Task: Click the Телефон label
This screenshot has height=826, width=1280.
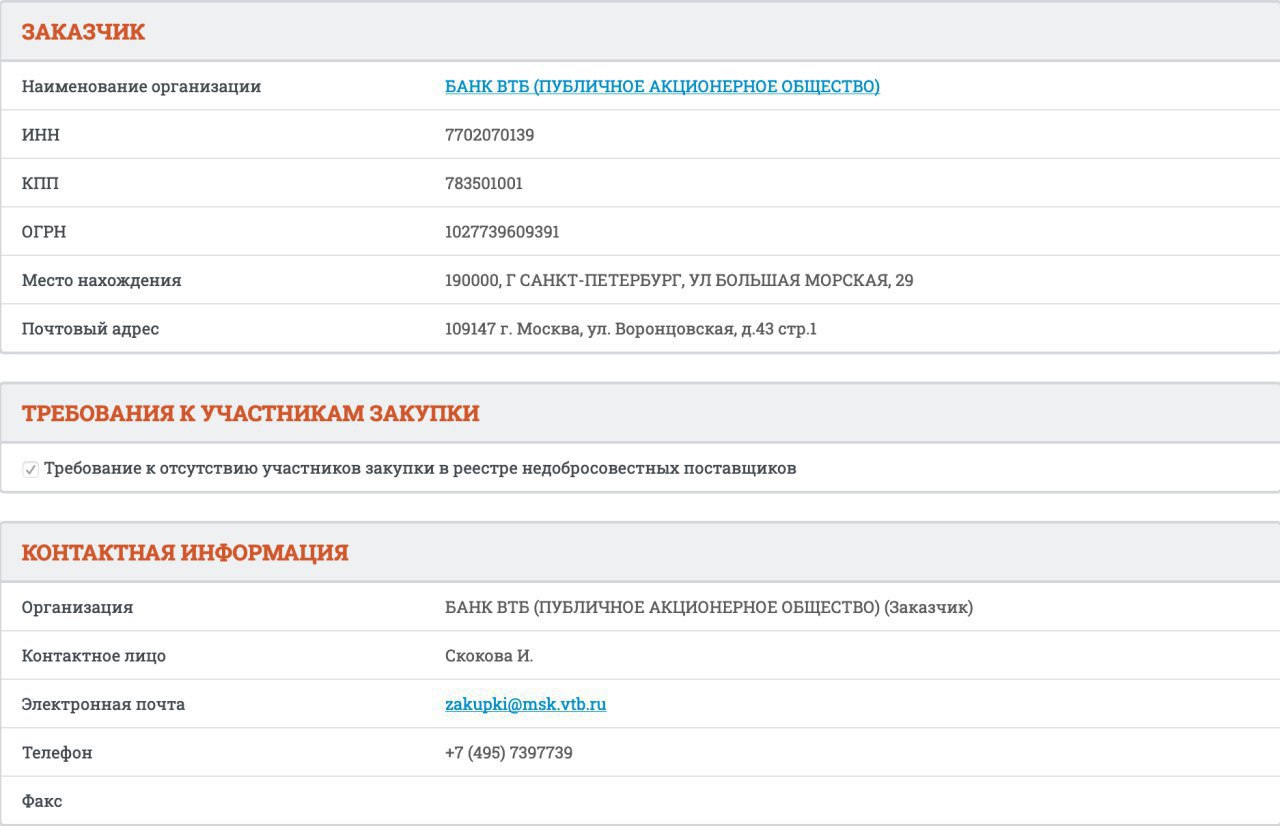Action: [57, 753]
